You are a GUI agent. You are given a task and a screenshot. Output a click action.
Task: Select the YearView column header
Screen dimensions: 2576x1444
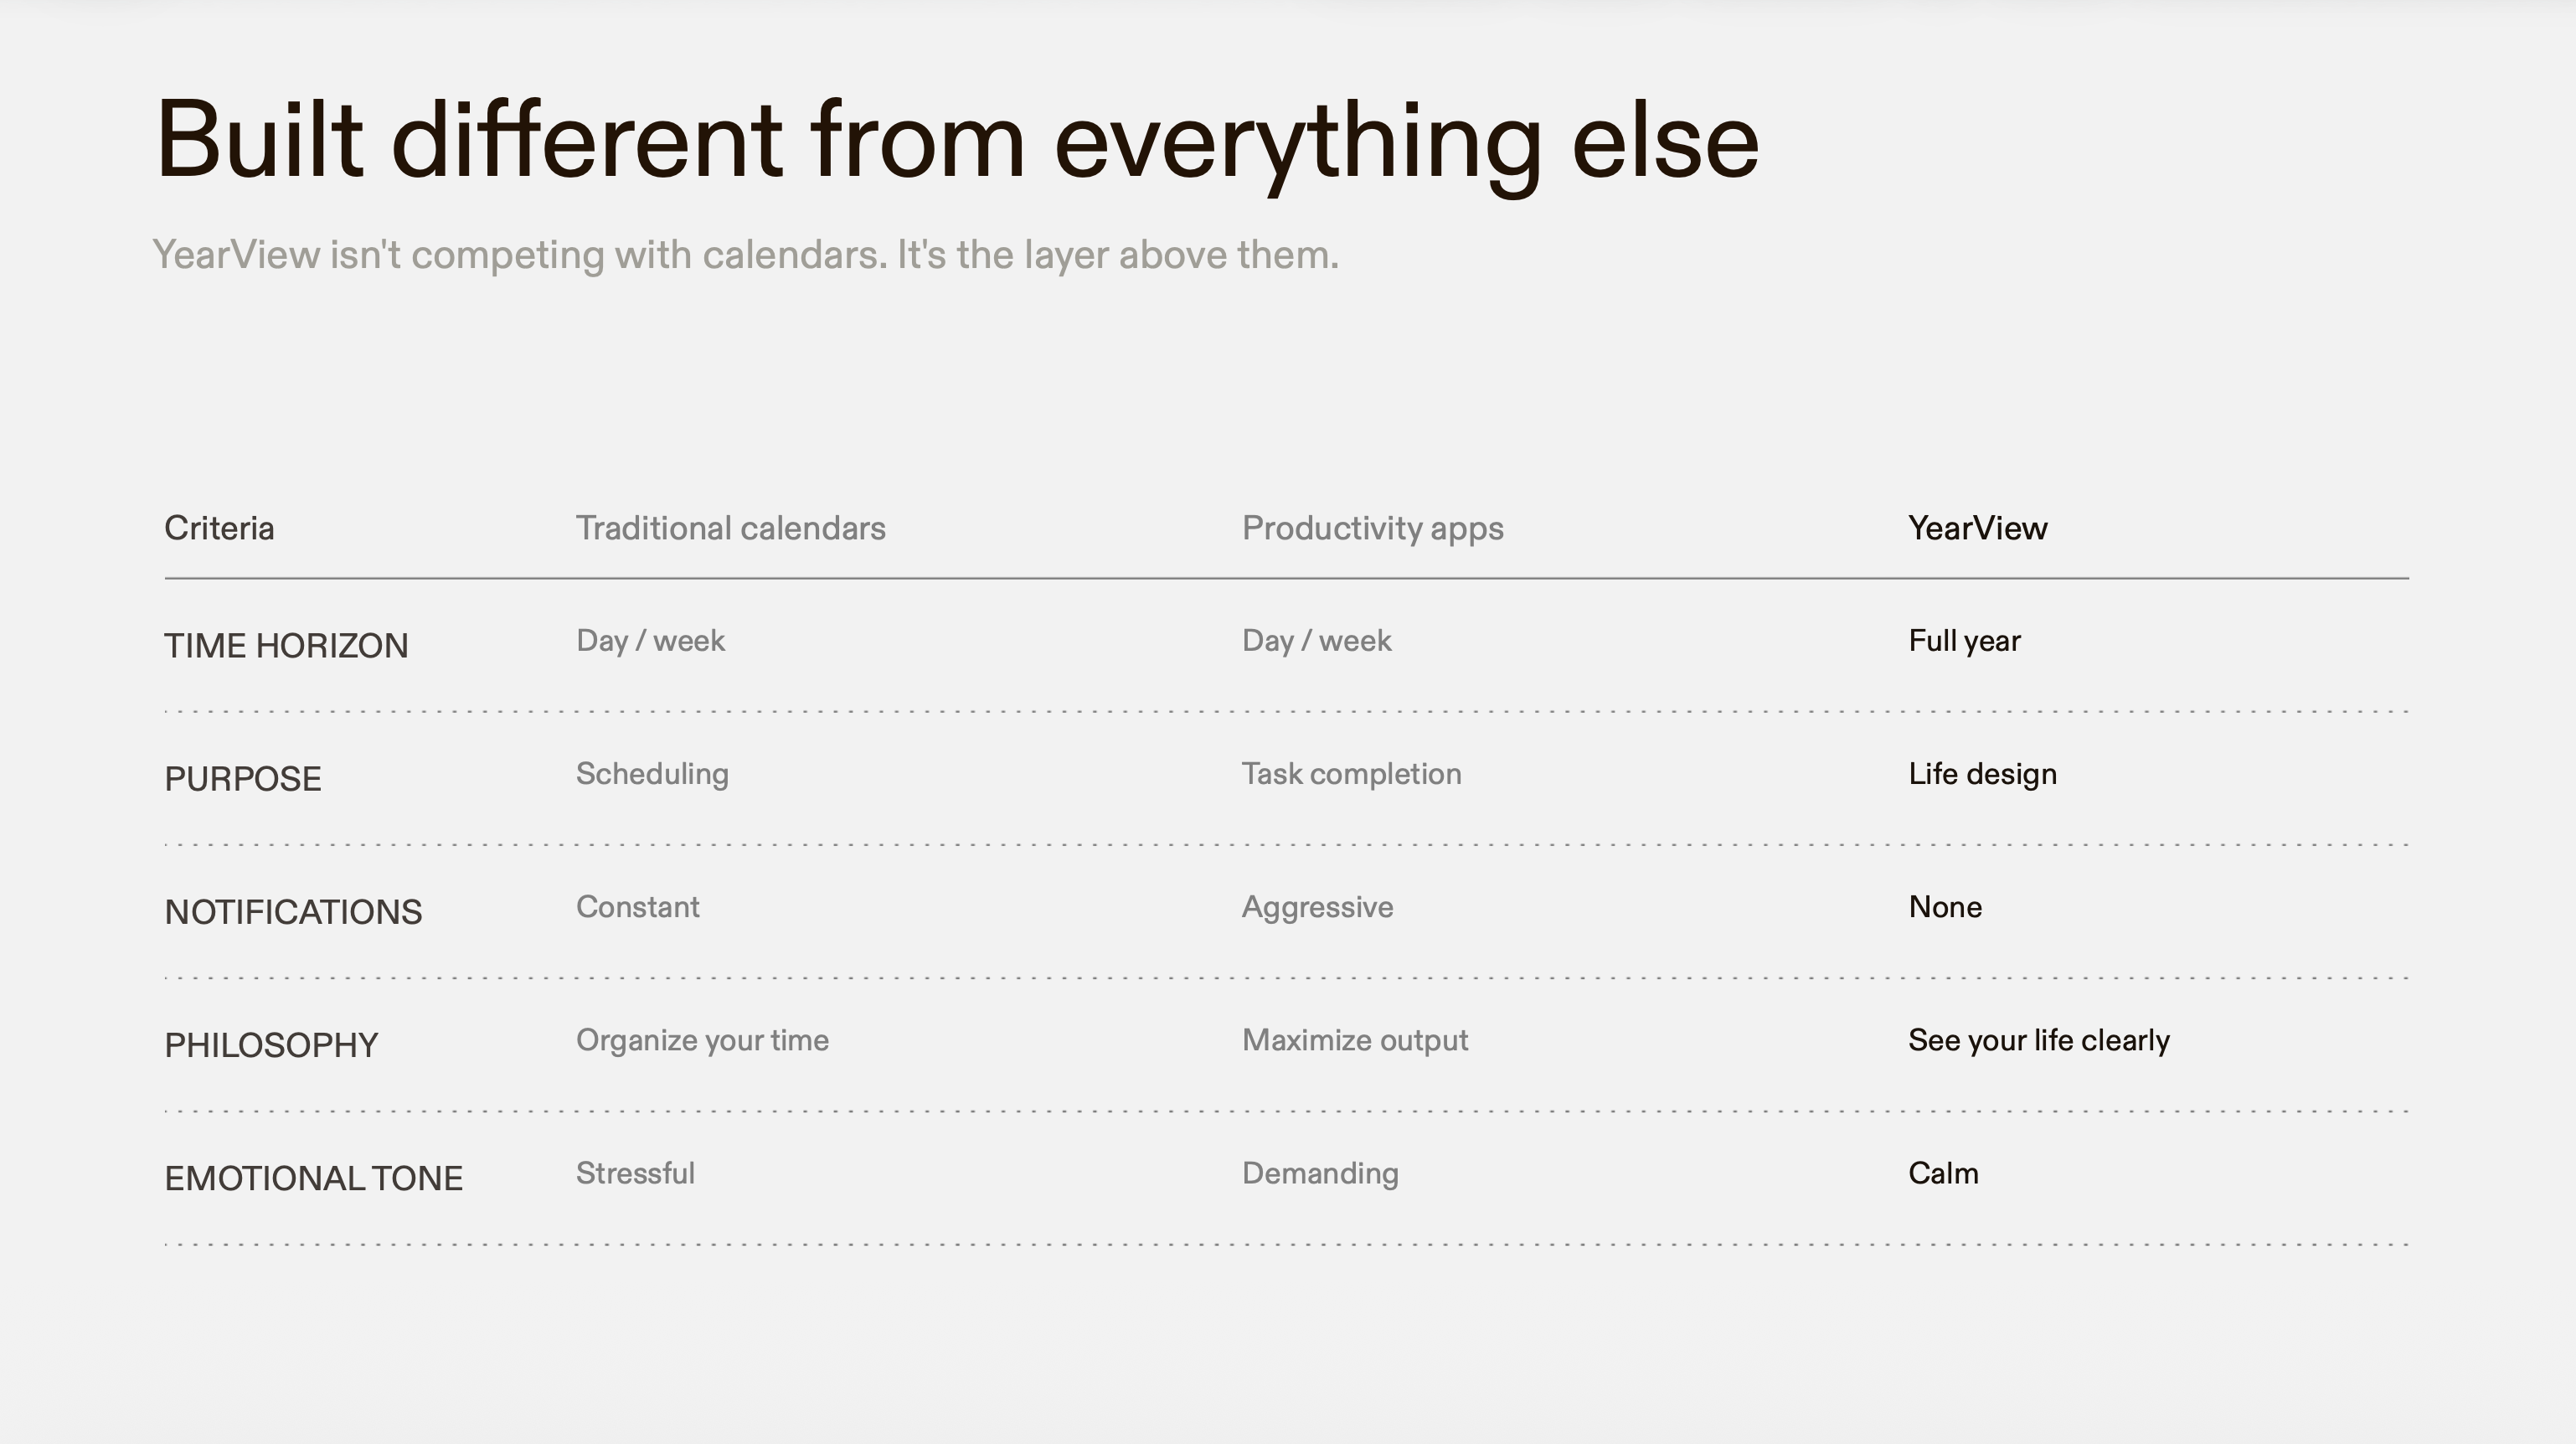[1977, 528]
